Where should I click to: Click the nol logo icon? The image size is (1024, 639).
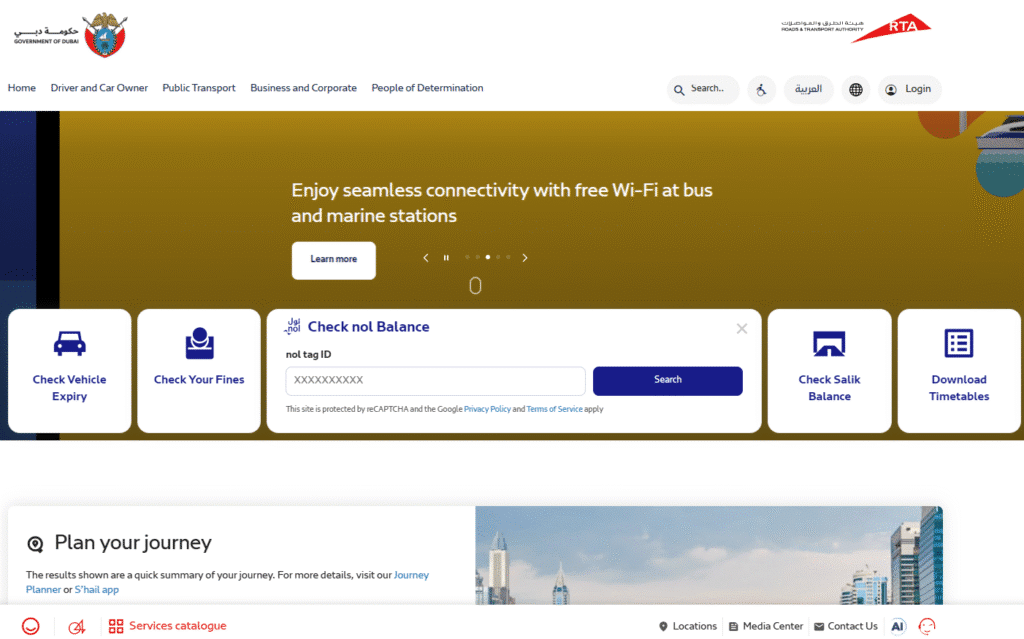[x=293, y=326]
